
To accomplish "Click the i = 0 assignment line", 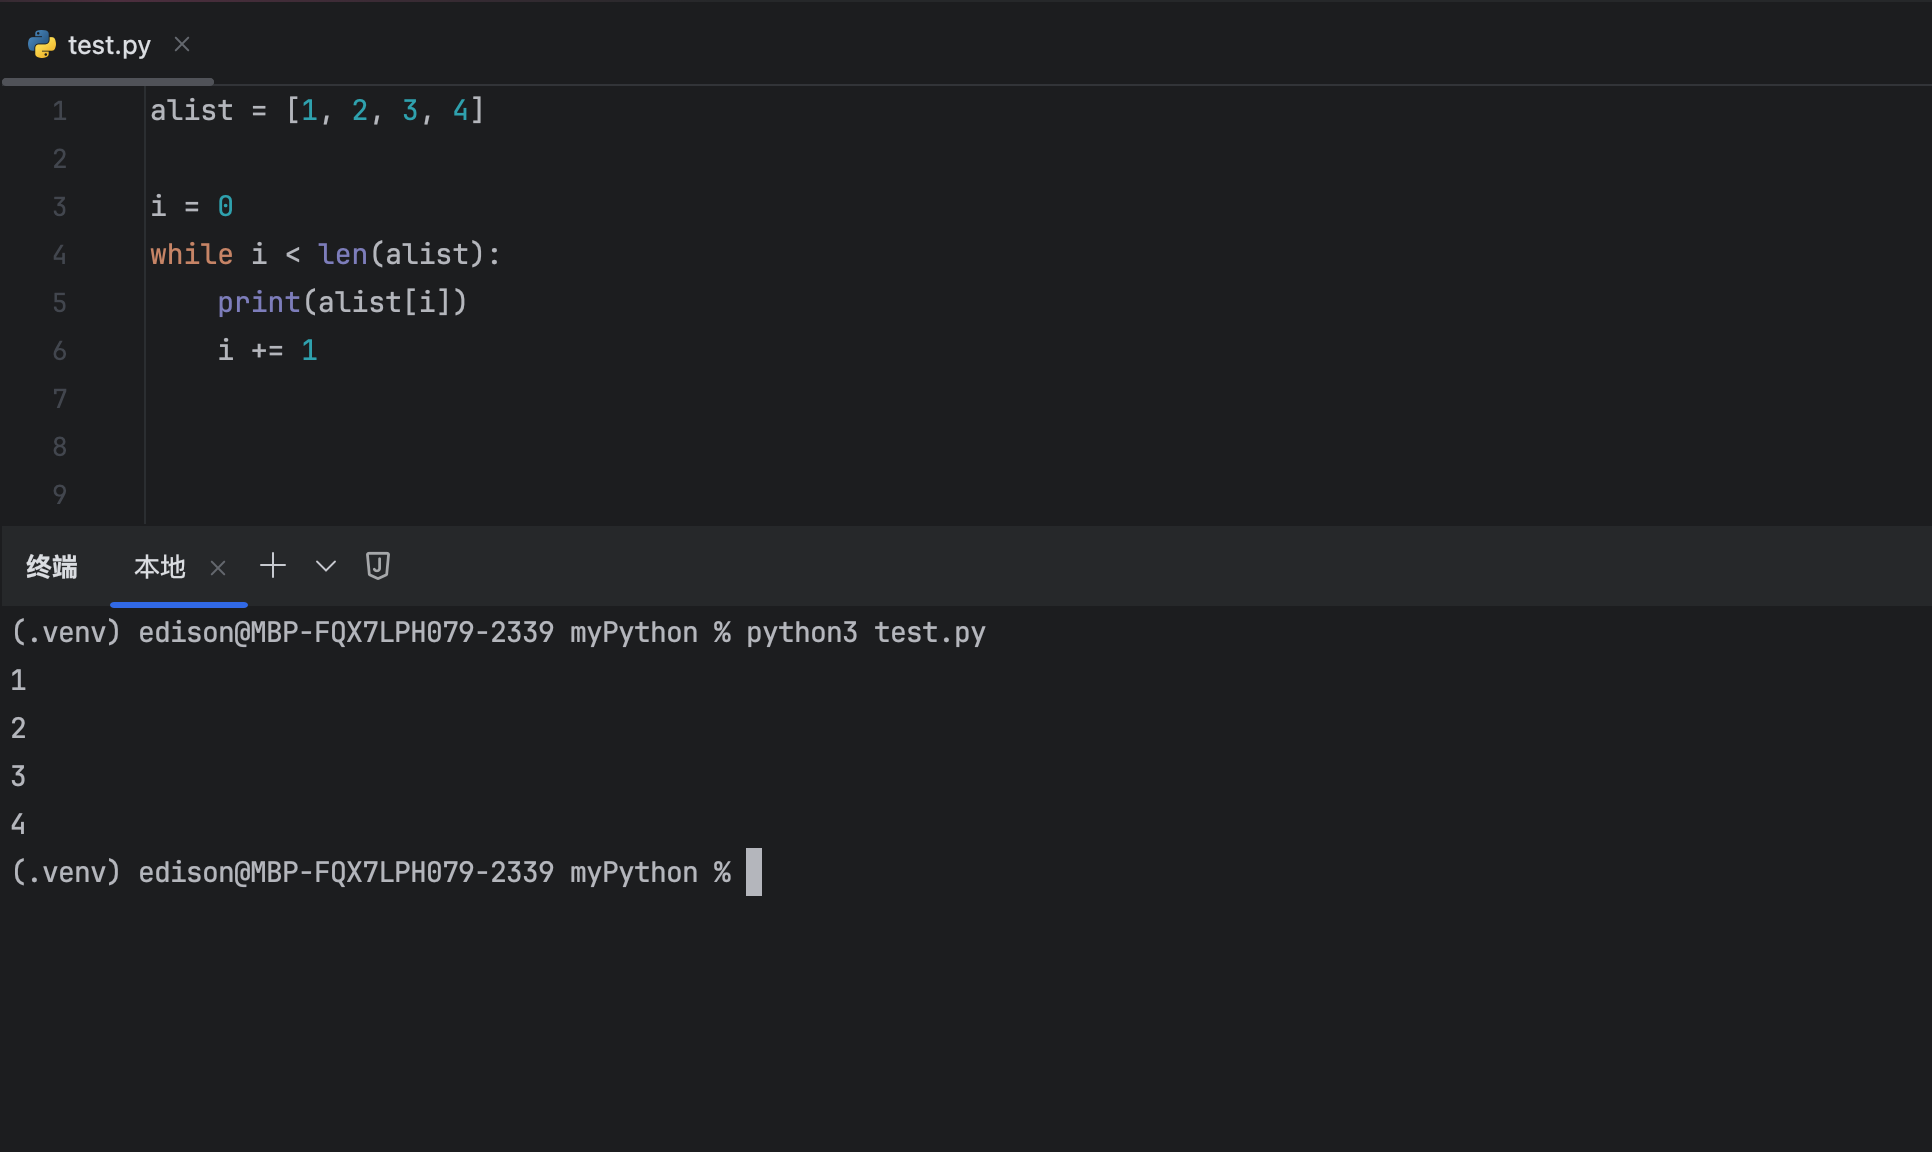I will click(x=191, y=206).
